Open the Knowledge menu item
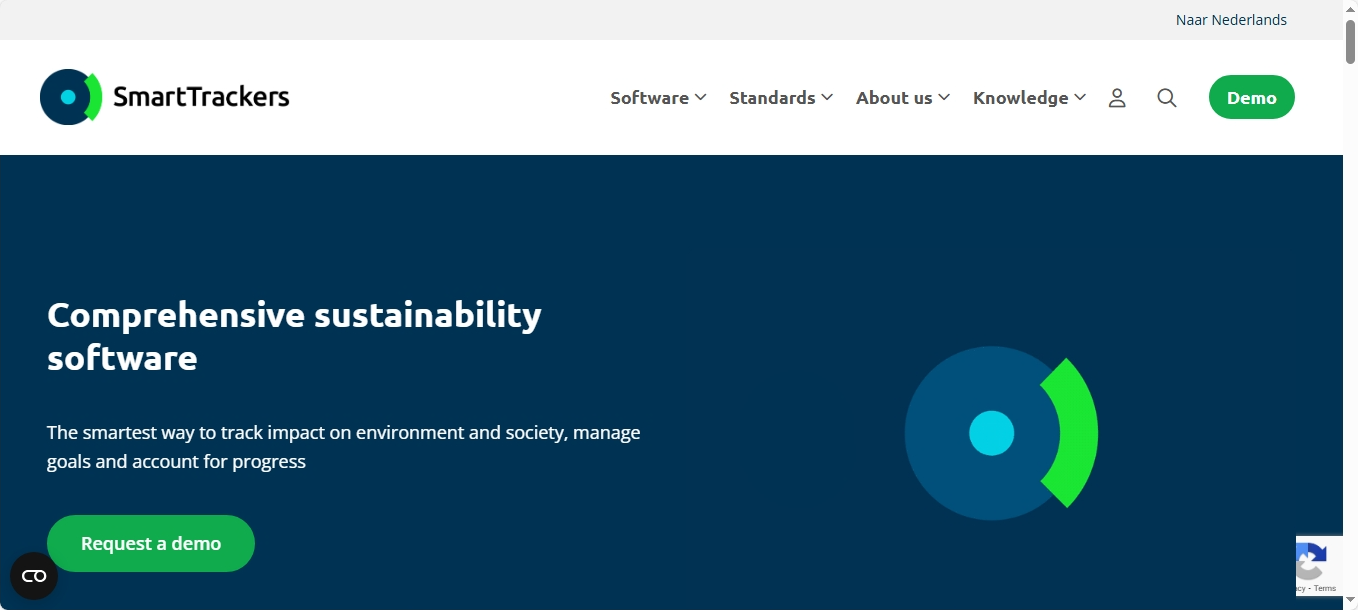The image size is (1358, 610). pos(1021,97)
